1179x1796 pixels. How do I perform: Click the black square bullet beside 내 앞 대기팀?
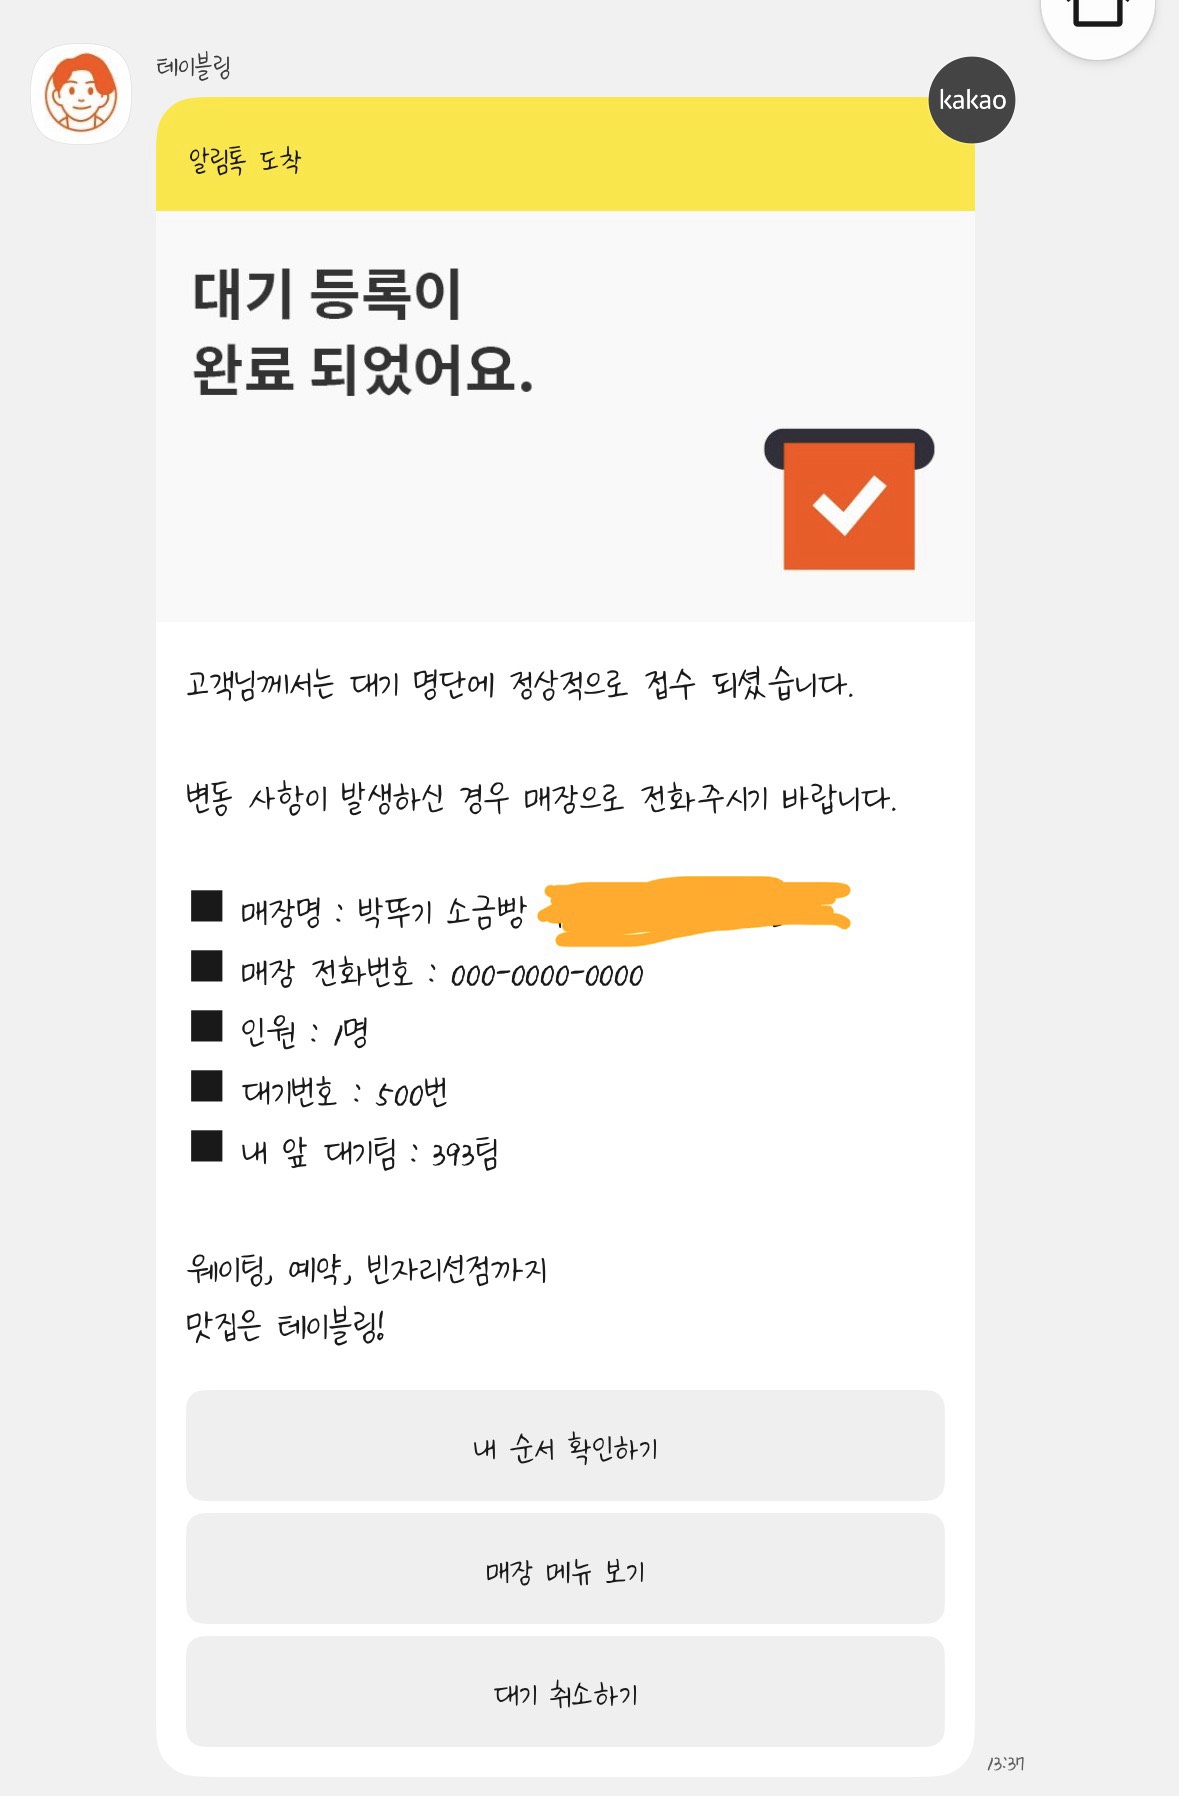207,1146
